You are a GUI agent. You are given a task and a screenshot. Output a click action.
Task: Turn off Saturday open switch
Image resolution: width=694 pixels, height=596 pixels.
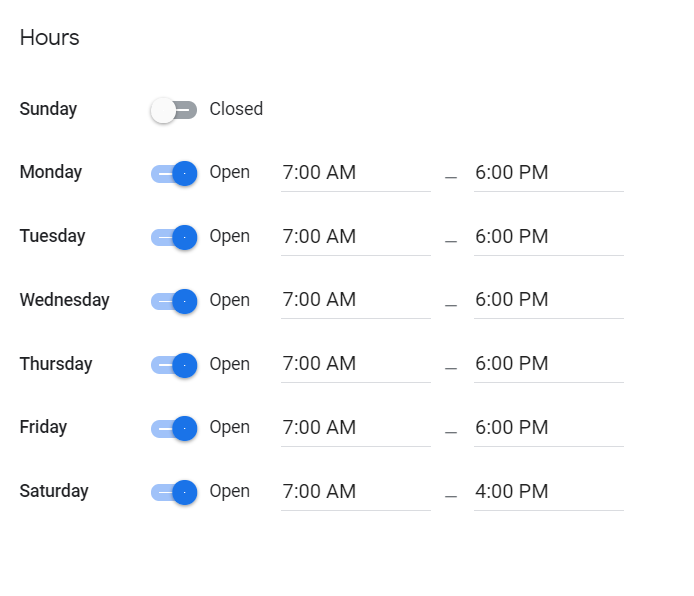tap(174, 492)
